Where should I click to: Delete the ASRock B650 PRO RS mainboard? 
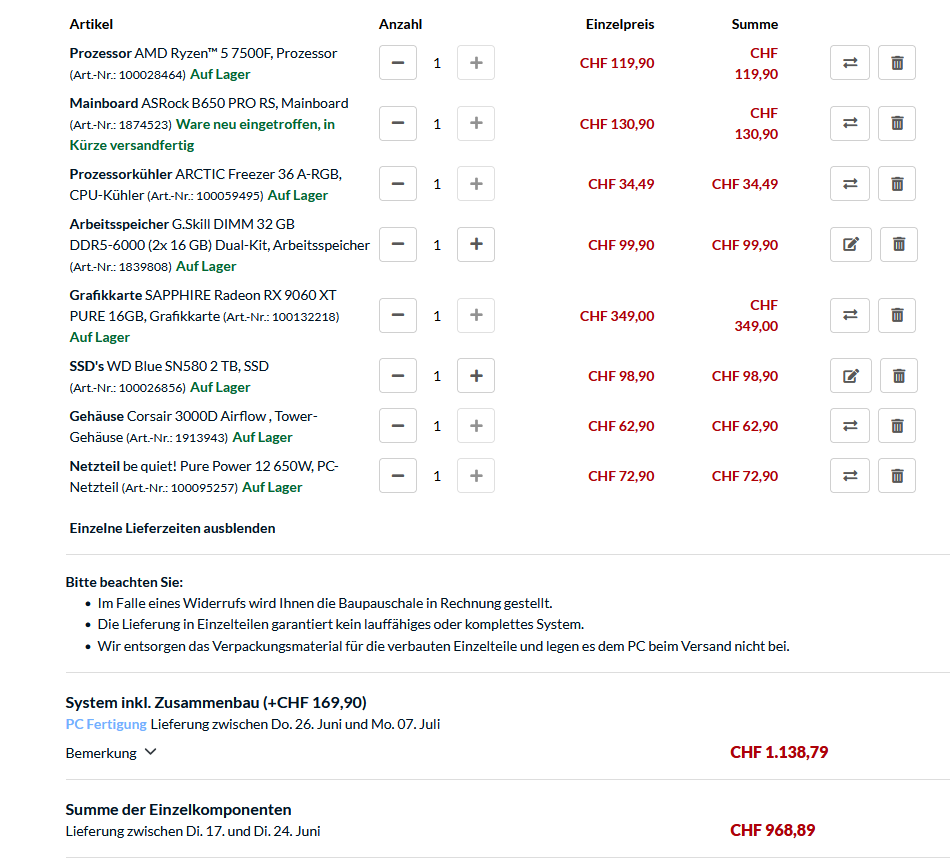pos(897,124)
